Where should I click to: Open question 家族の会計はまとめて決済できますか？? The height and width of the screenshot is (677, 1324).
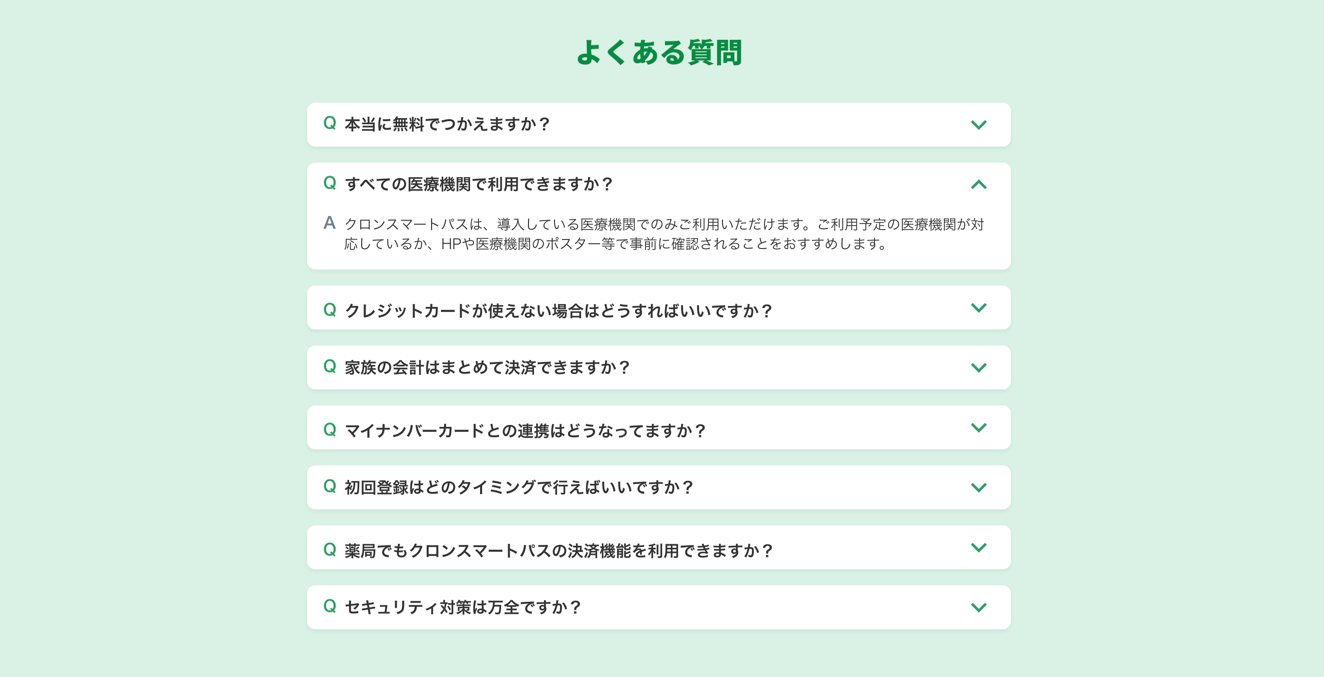click(x=659, y=368)
